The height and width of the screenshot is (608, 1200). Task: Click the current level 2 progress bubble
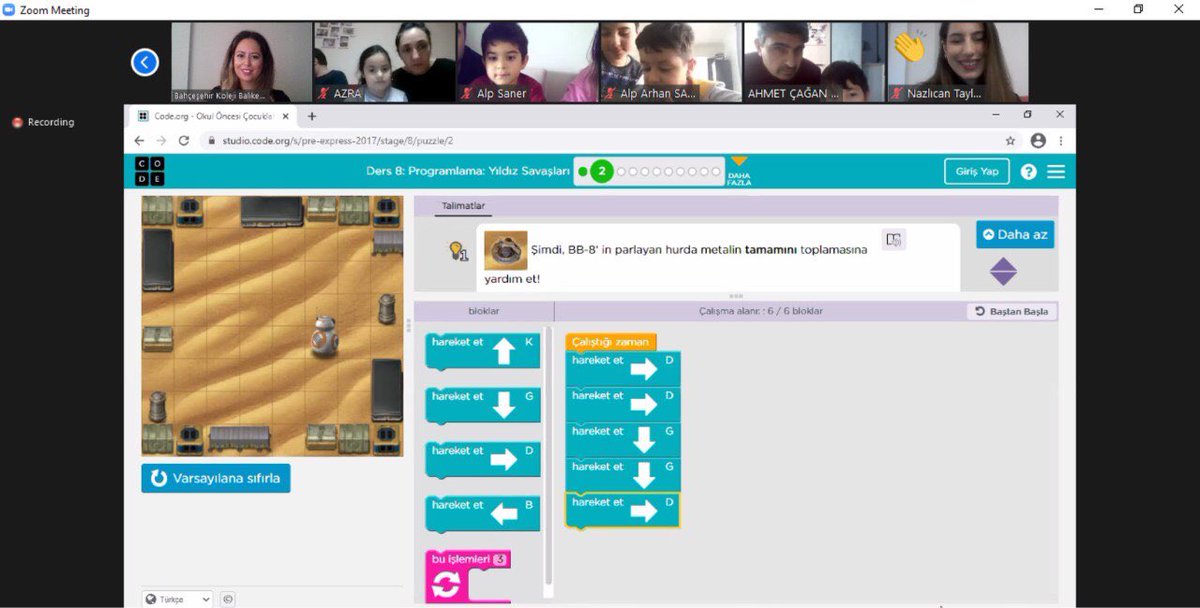pyautogui.click(x=601, y=171)
